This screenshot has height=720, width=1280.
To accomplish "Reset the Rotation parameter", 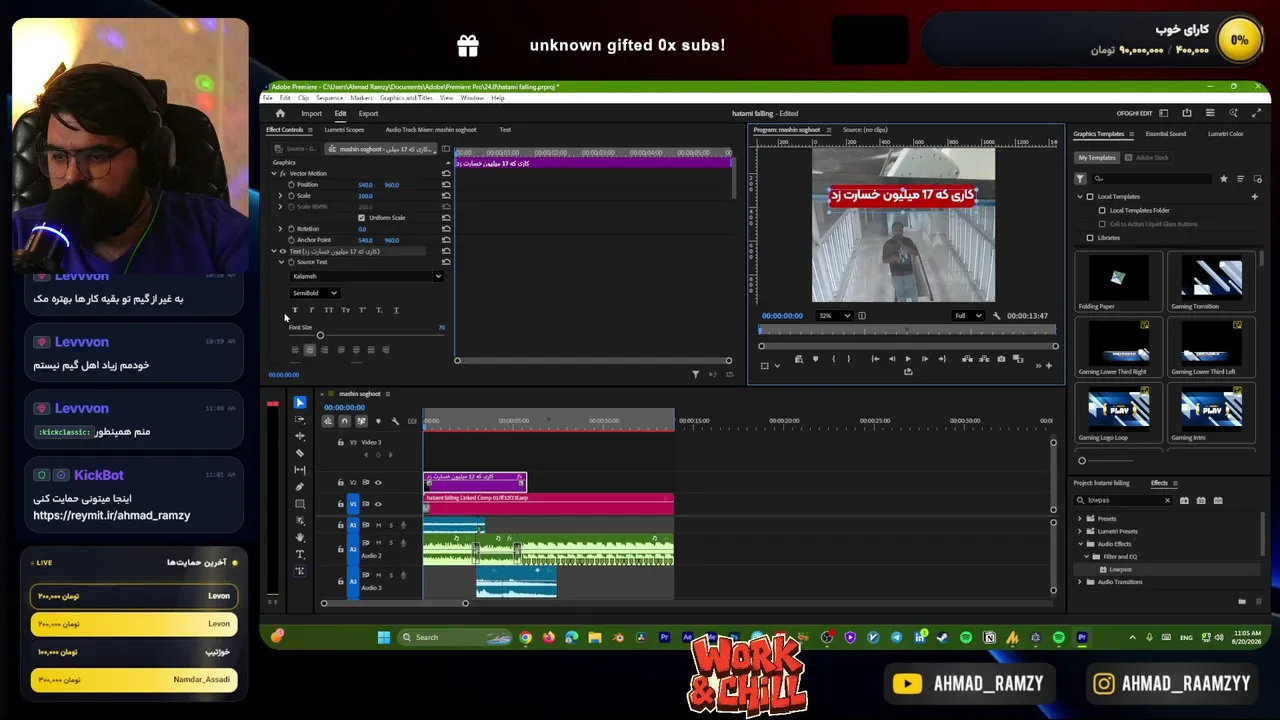I will 446,229.
